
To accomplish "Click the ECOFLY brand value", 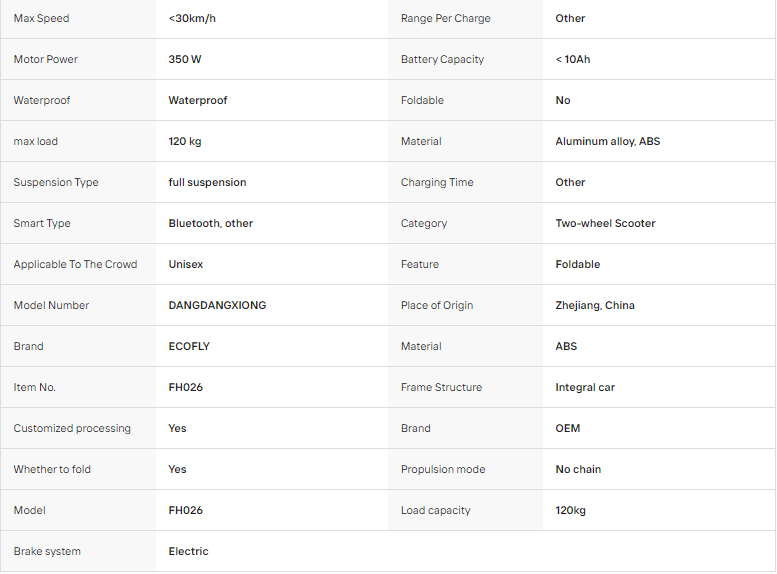I will pos(189,346).
